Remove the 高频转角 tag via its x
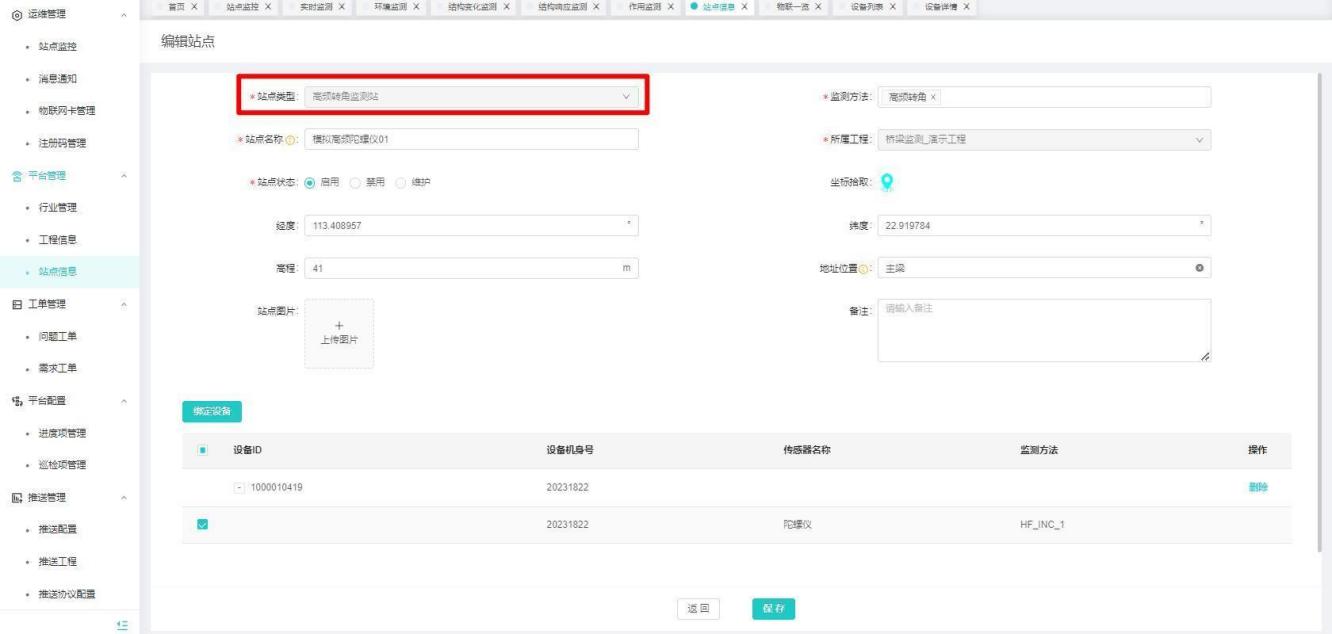The height and width of the screenshot is (634, 1332). click(x=933, y=96)
